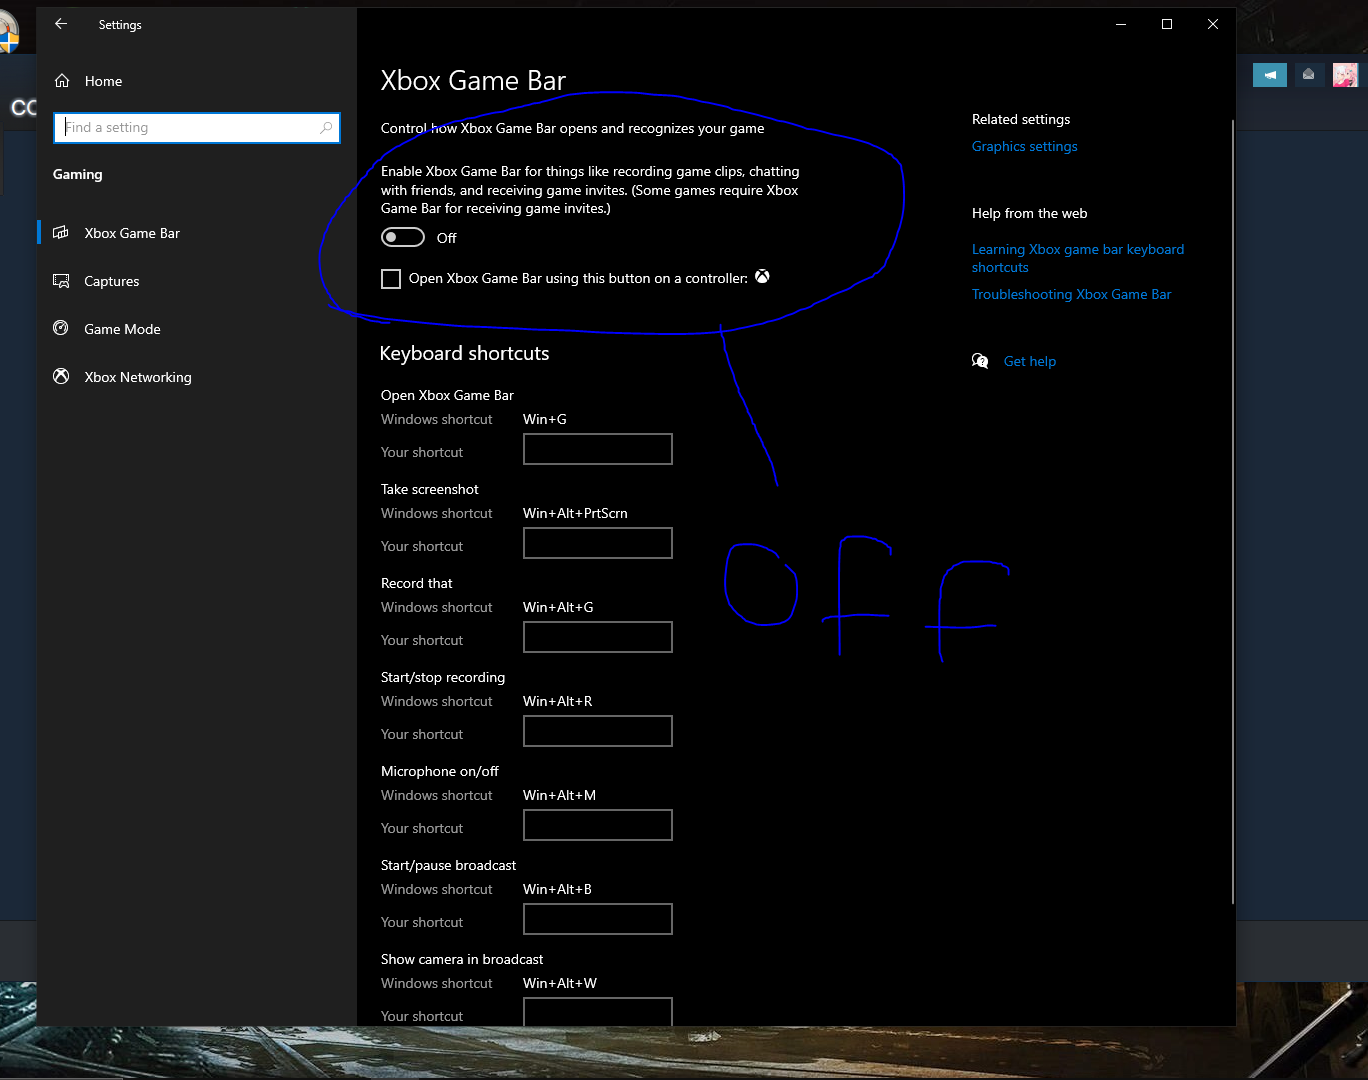Select the search magnifier icon in Find a setting
This screenshot has height=1080, width=1368.
coord(326,128)
